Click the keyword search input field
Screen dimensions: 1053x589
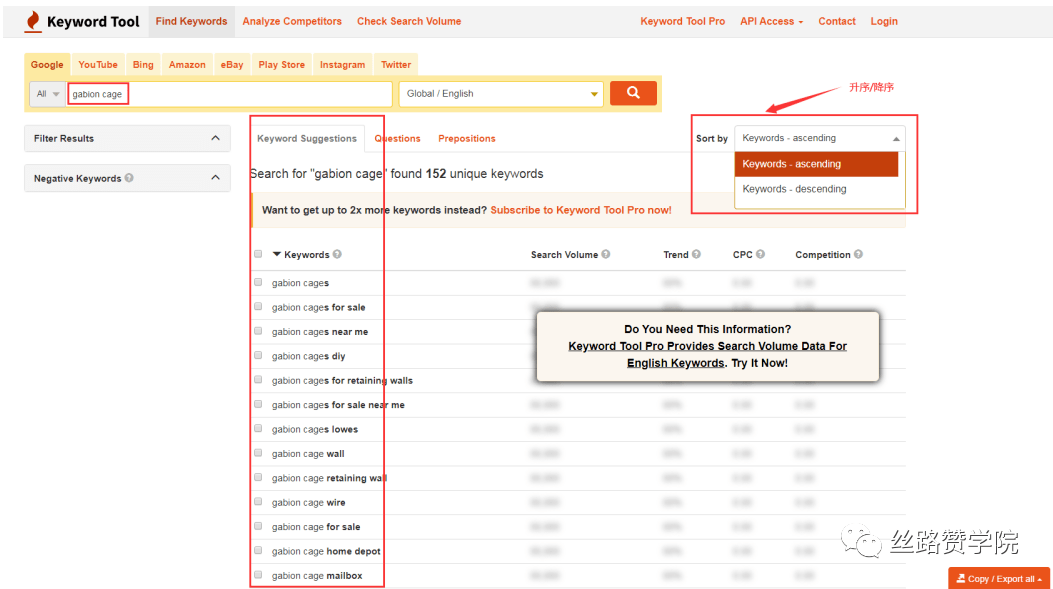point(230,94)
